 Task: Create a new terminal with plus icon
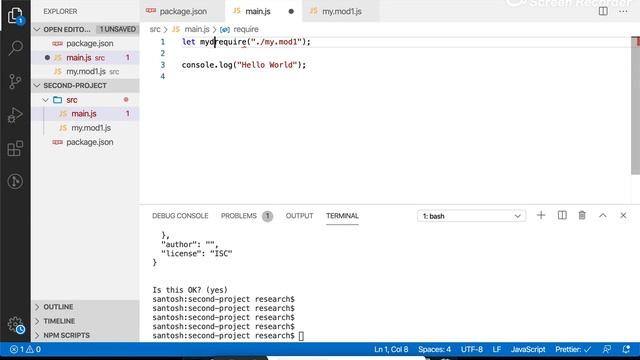(x=541, y=216)
